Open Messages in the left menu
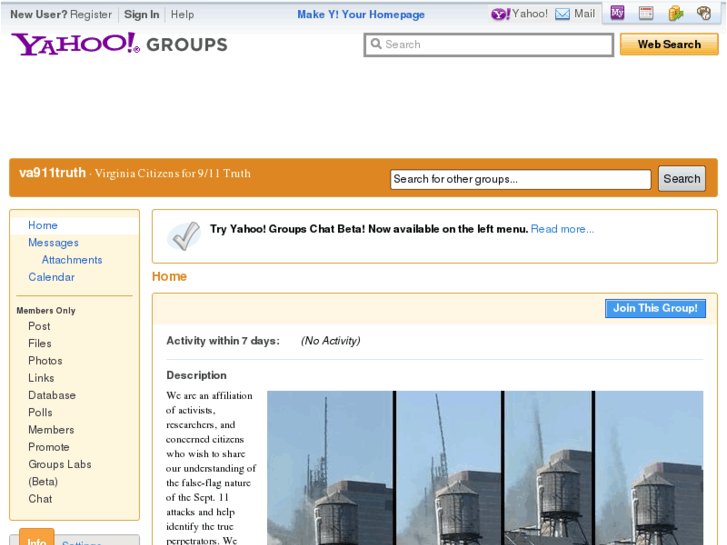Viewport: 727px width, 545px height. coord(53,243)
